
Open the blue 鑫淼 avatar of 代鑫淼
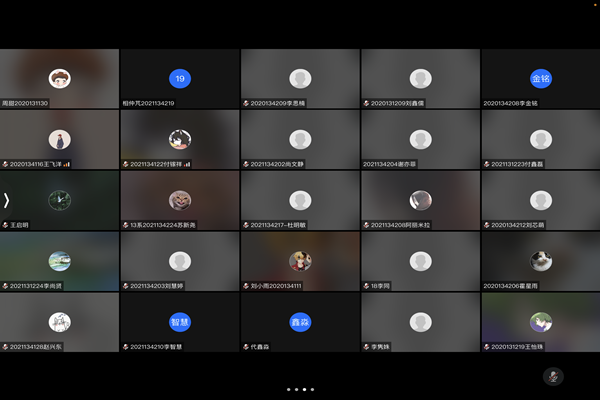(x=300, y=322)
